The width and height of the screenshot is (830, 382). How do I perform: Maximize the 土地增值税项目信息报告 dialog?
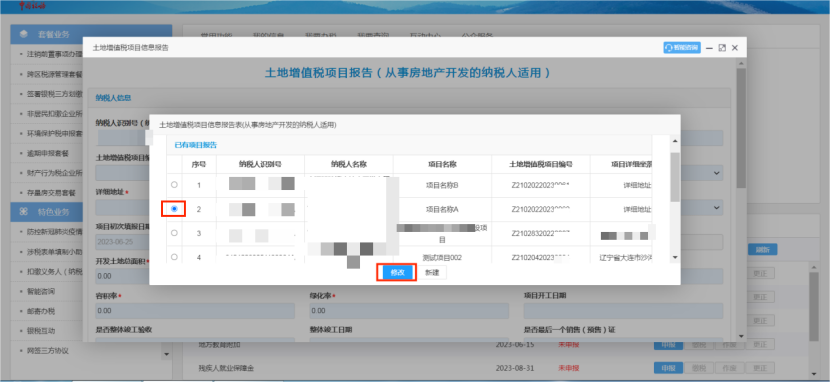(722, 48)
